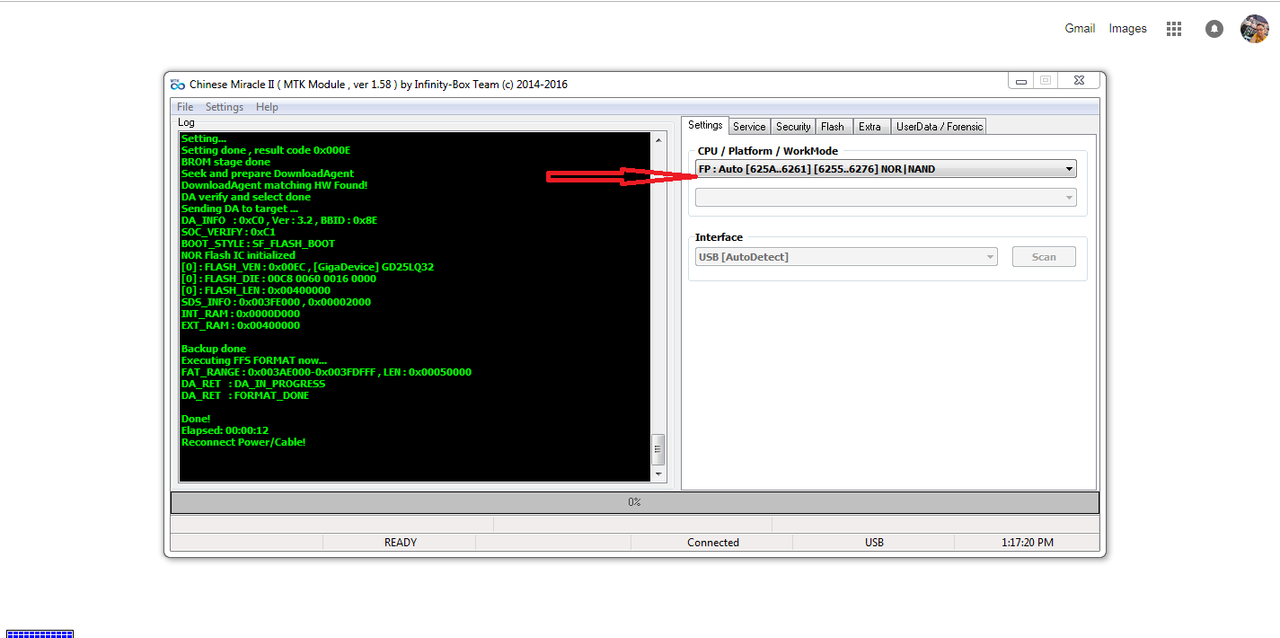Open the Settings menu in menu bar
The width and height of the screenshot is (1280, 638).
pyautogui.click(x=224, y=107)
